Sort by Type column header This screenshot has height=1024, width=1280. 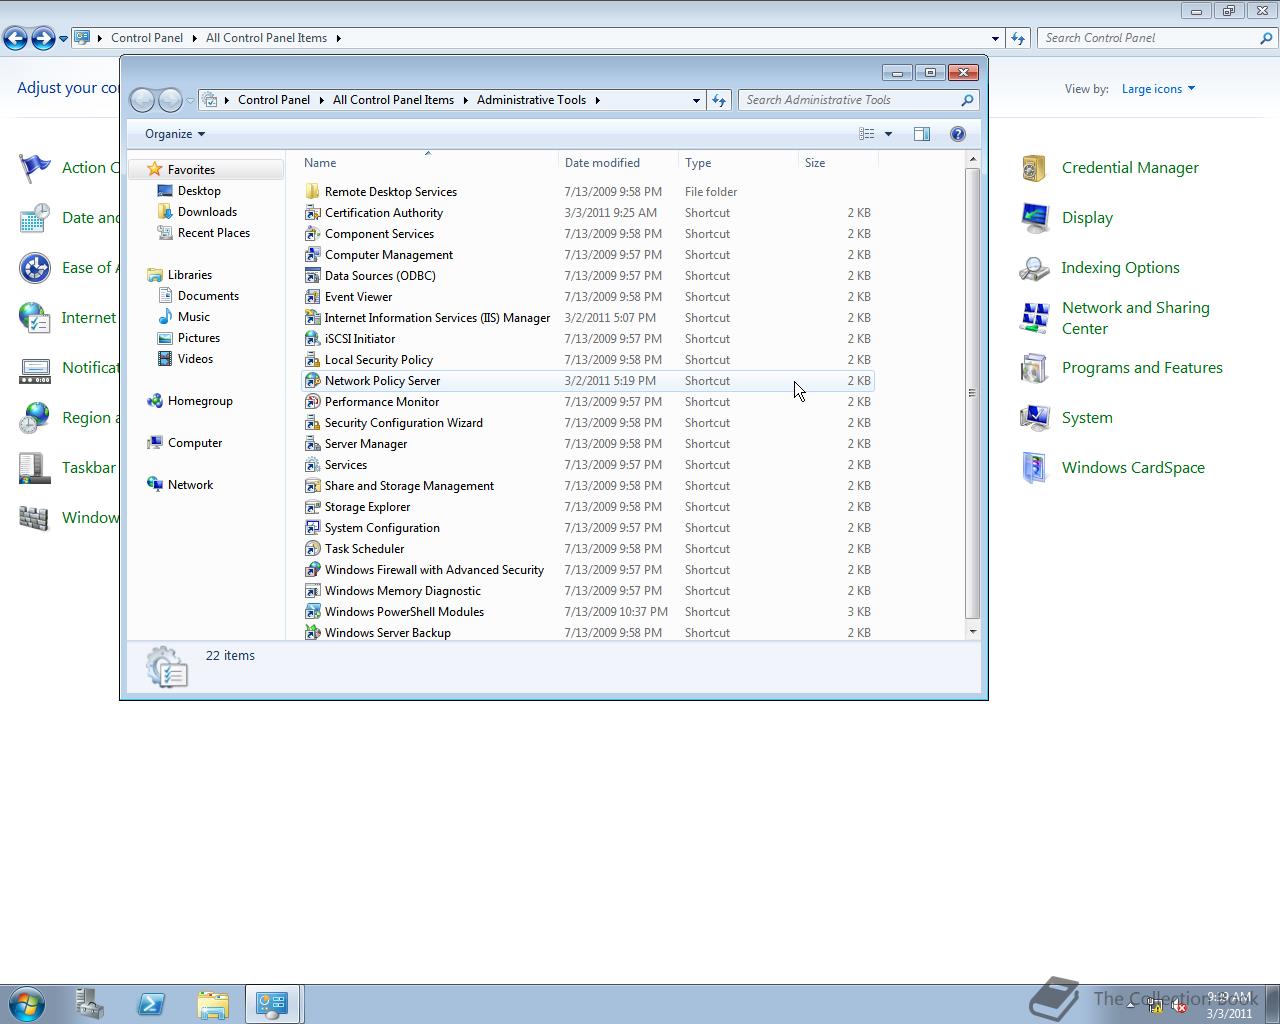[738, 163]
